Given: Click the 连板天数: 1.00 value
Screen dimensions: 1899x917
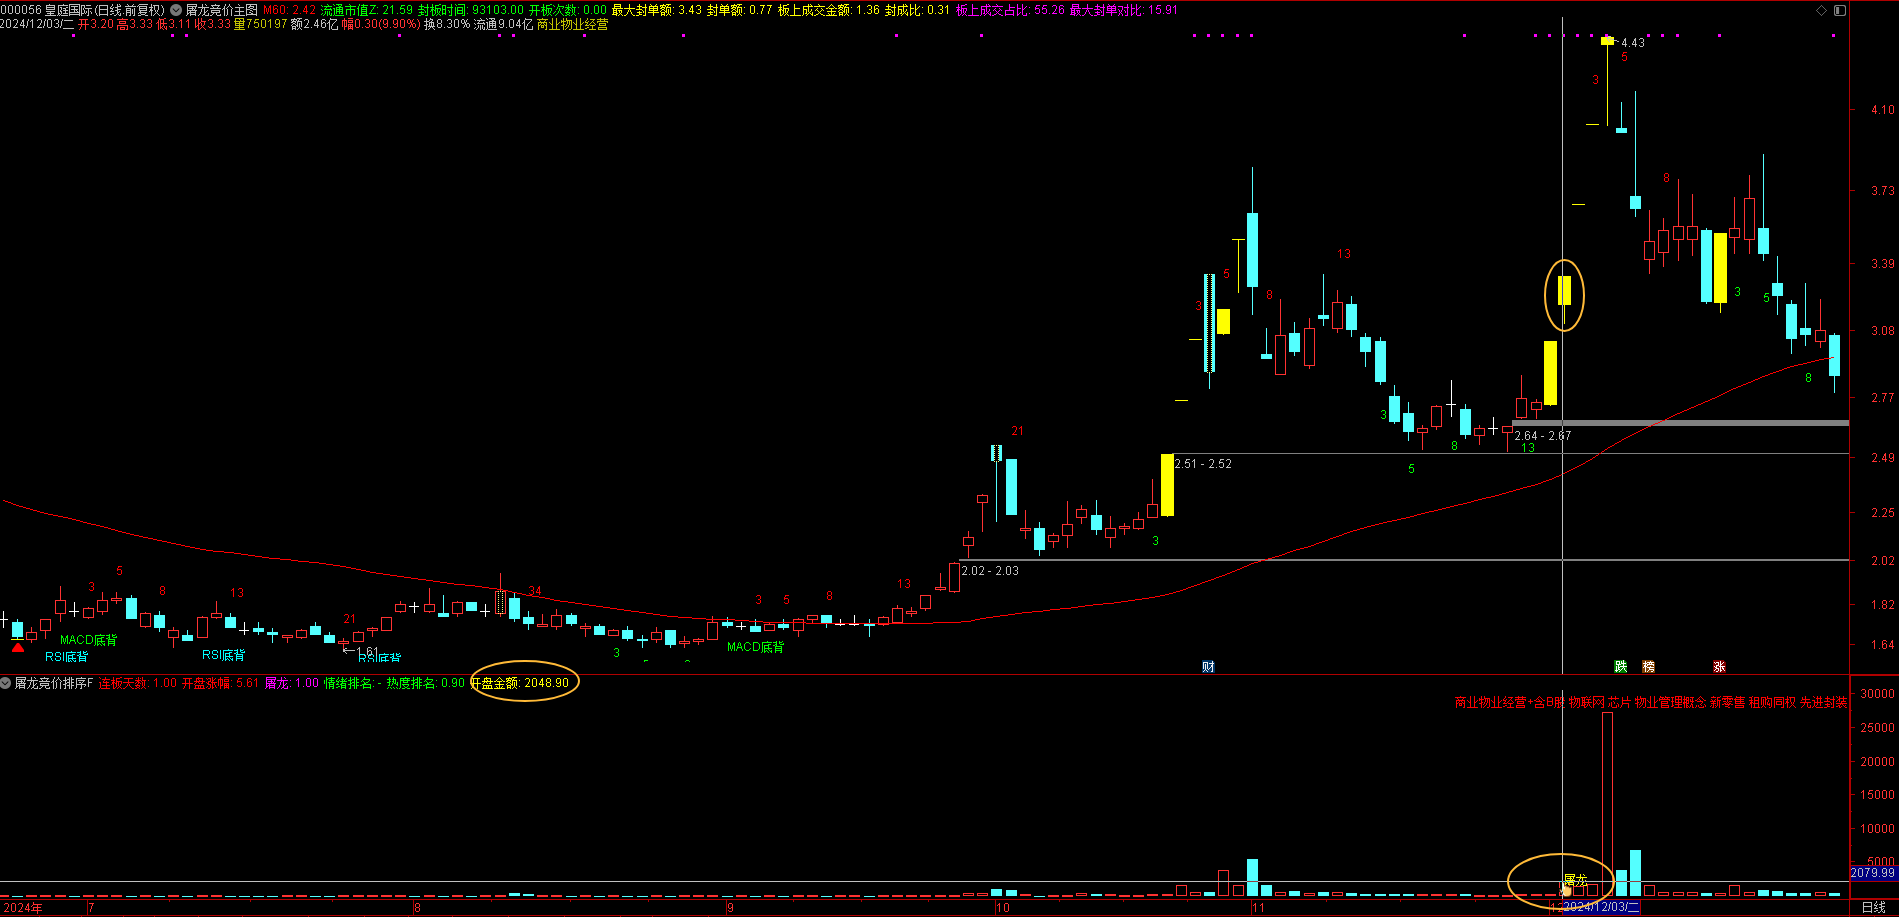Looking at the screenshot, I should [x=138, y=683].
